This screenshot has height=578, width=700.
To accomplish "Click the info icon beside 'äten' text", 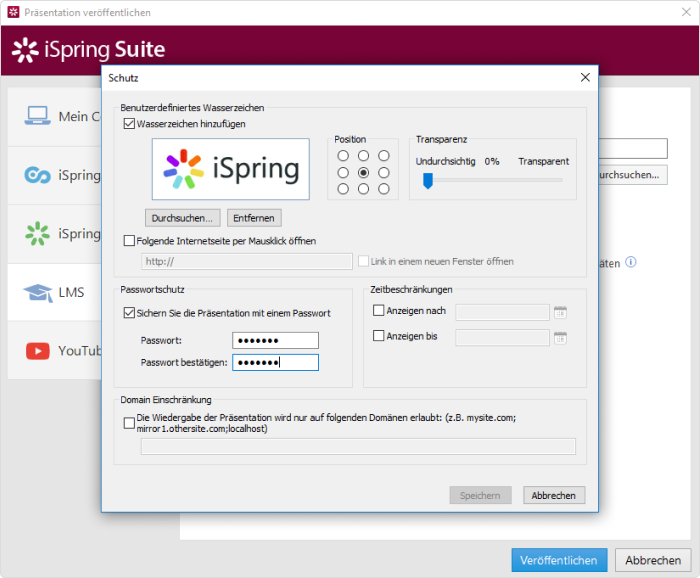I will [x=630, y=262].
